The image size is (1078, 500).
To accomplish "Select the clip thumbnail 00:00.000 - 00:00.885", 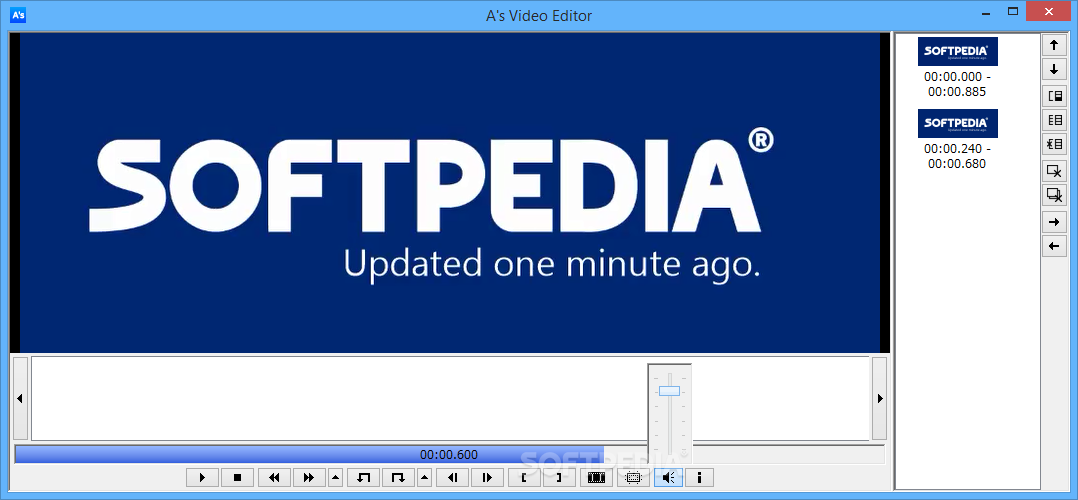I will [957, 52].
